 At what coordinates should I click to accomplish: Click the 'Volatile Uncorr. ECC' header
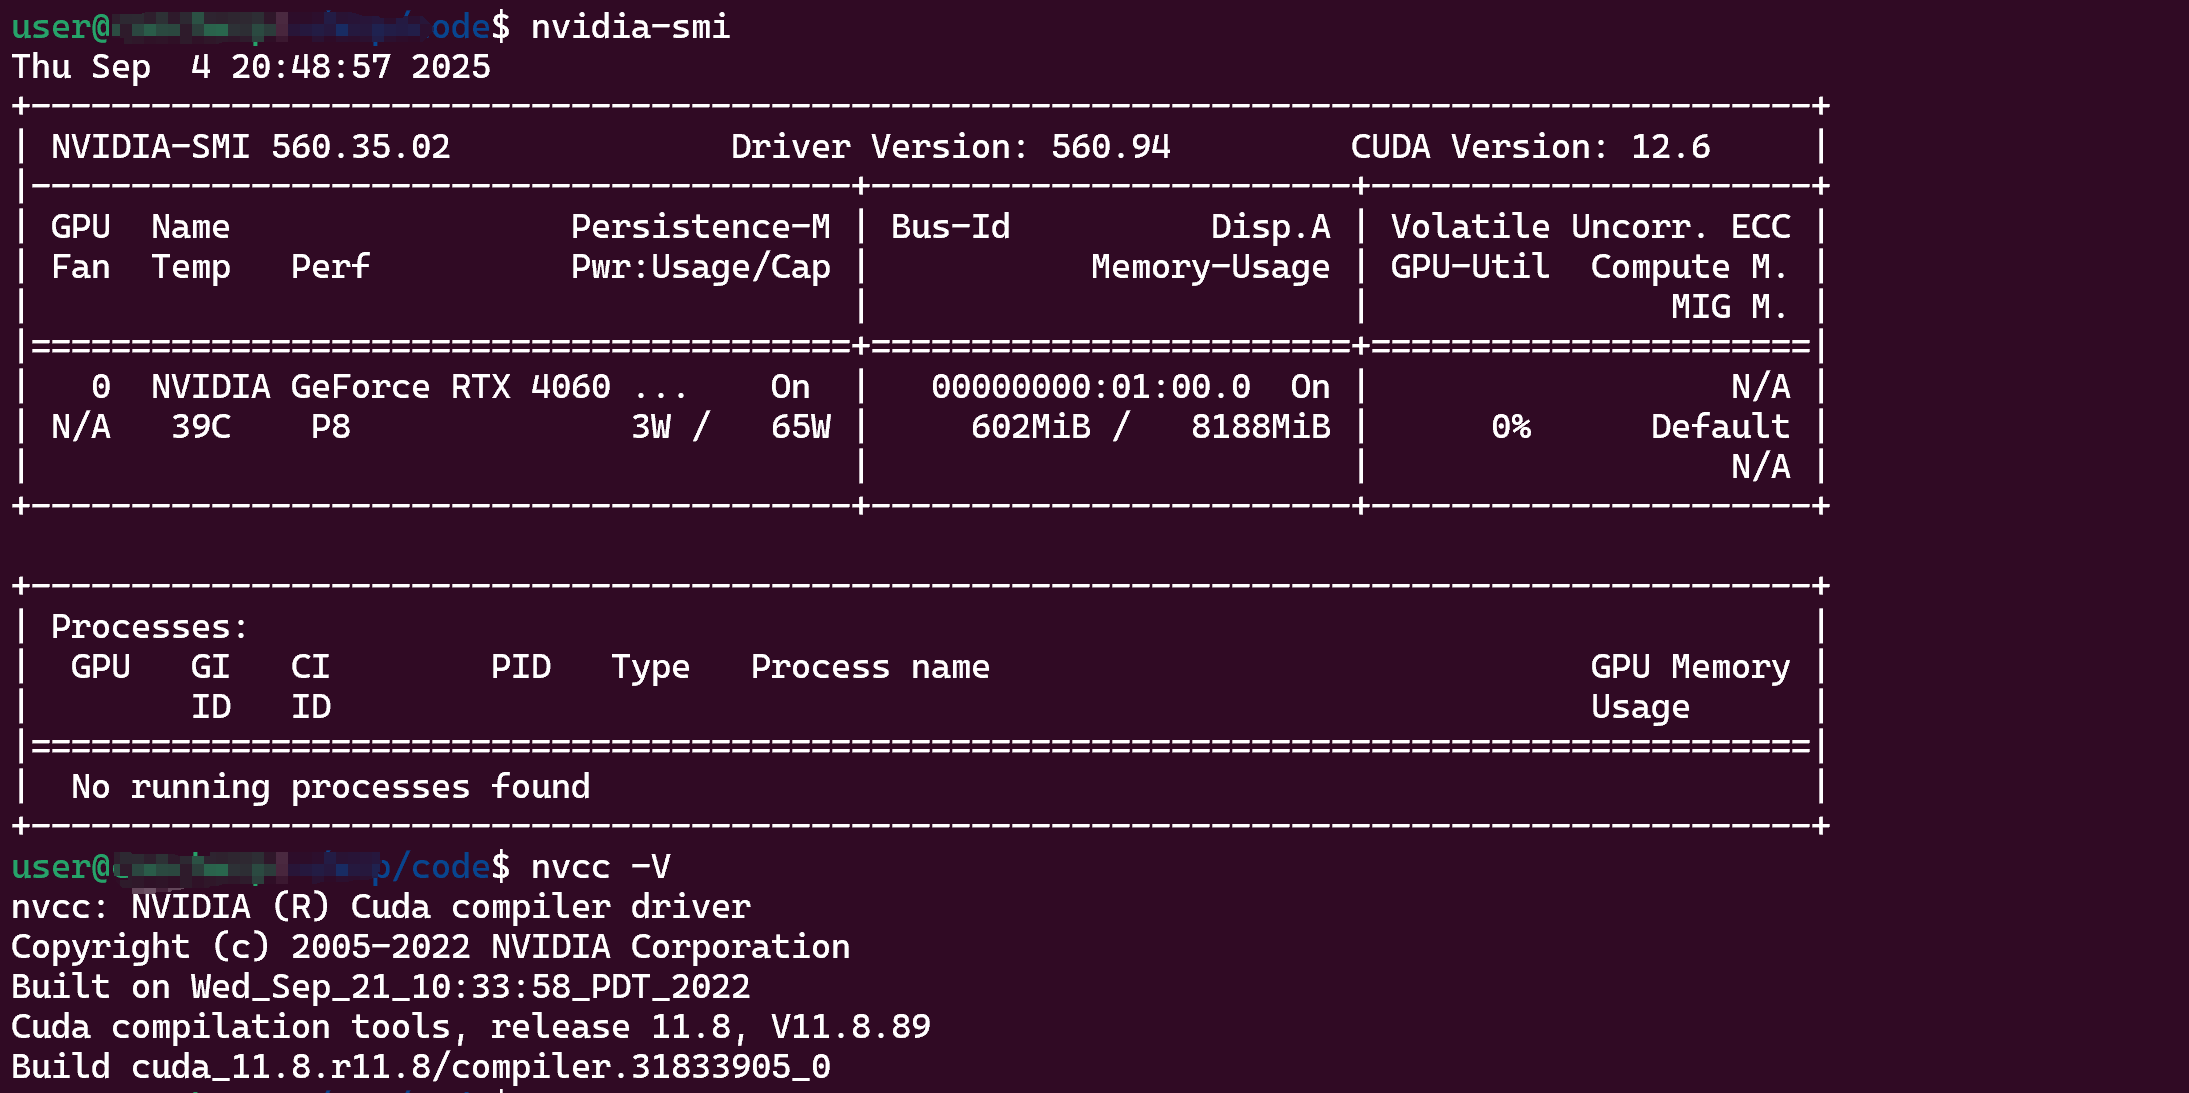(x=1591, y=227)
